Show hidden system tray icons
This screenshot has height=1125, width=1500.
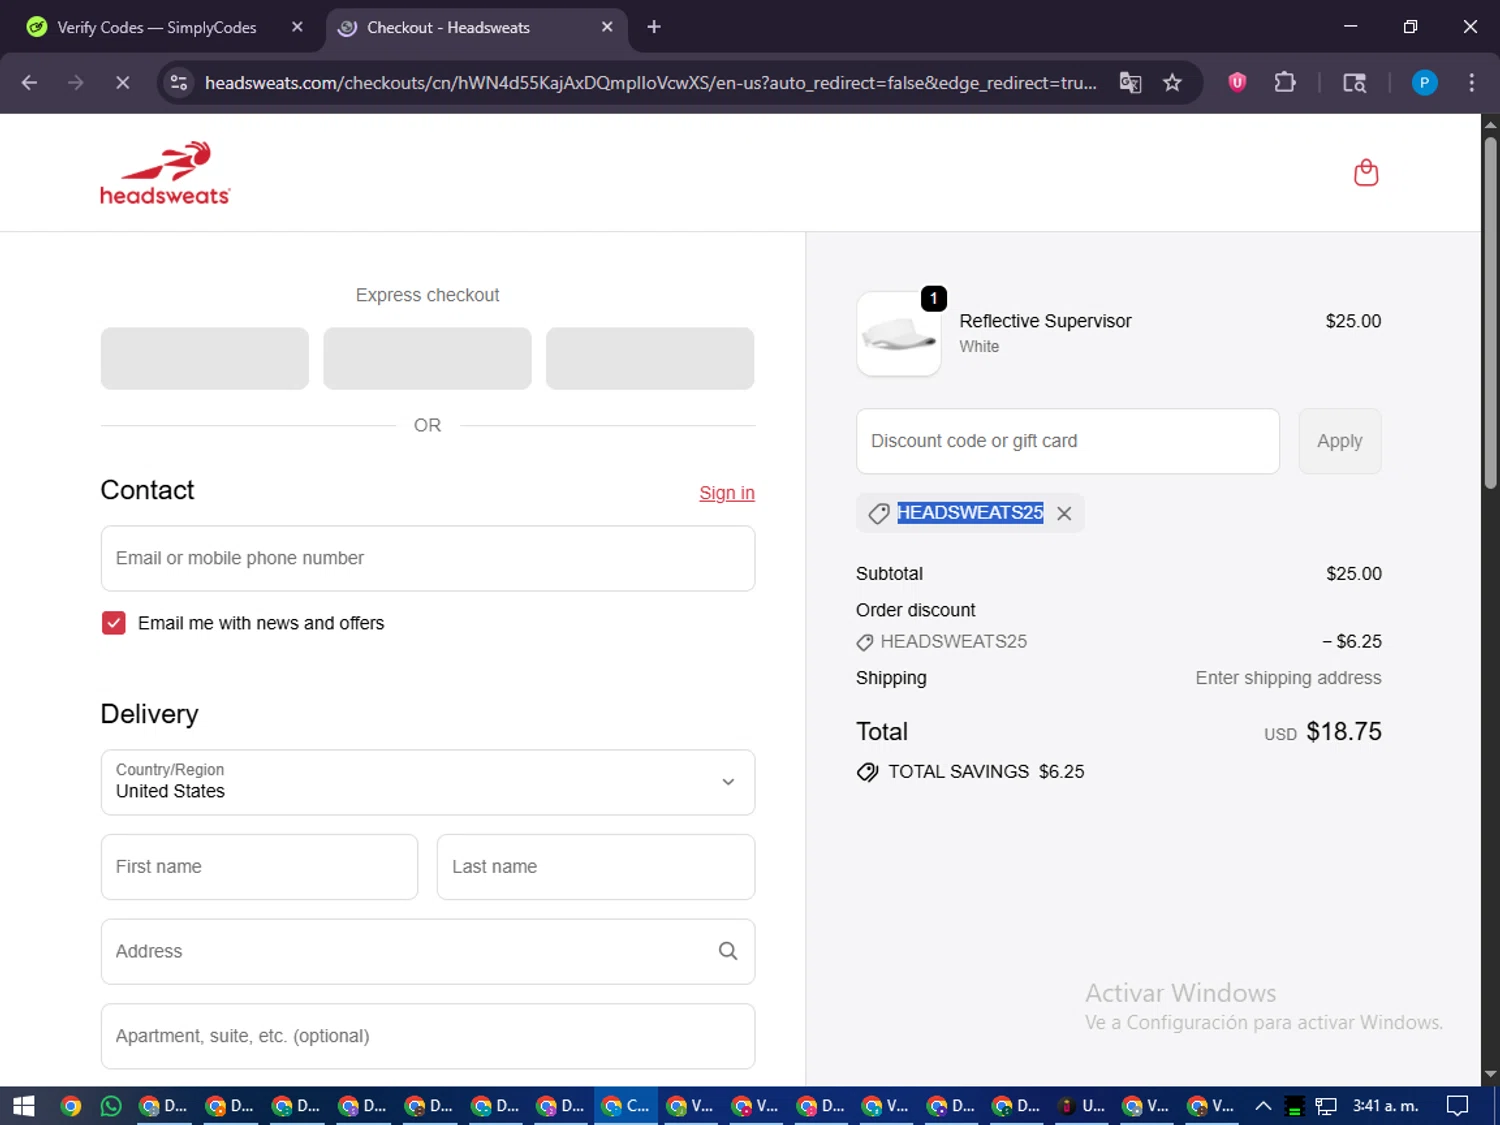(x=1263, y=1106)
